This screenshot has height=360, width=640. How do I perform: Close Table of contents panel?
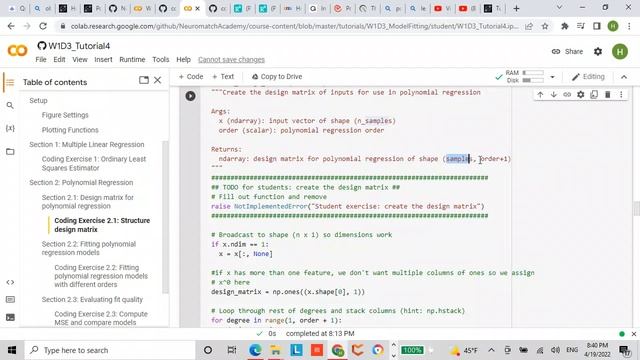pos(158,80)
